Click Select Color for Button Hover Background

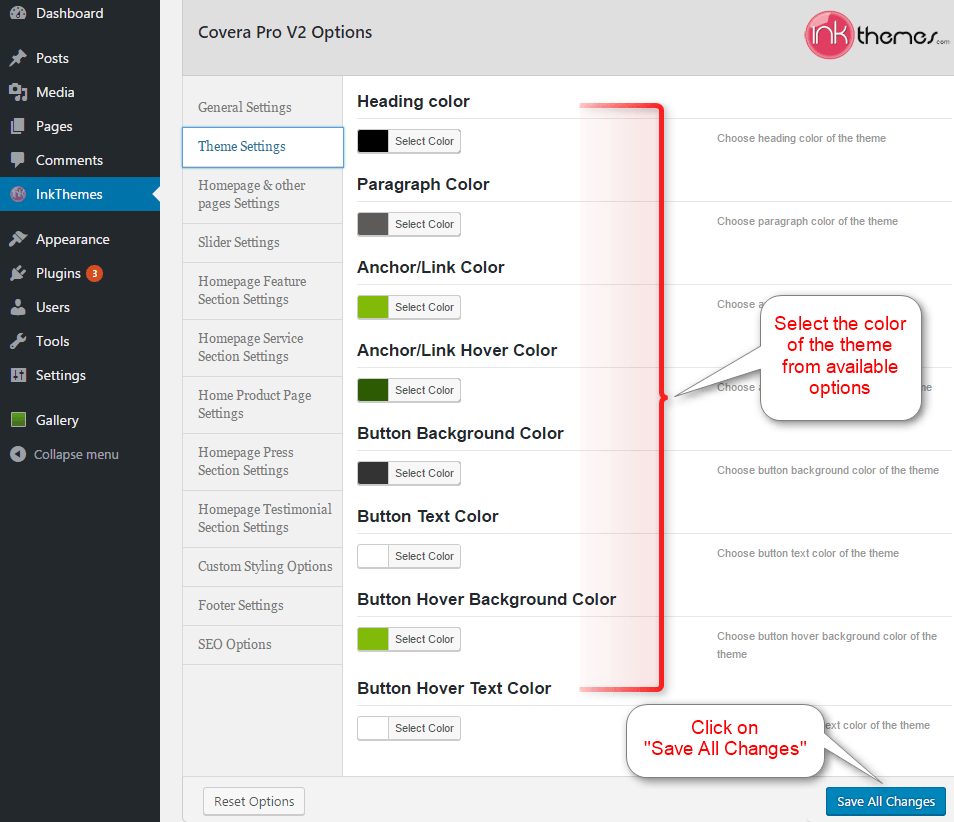[424, 639]
